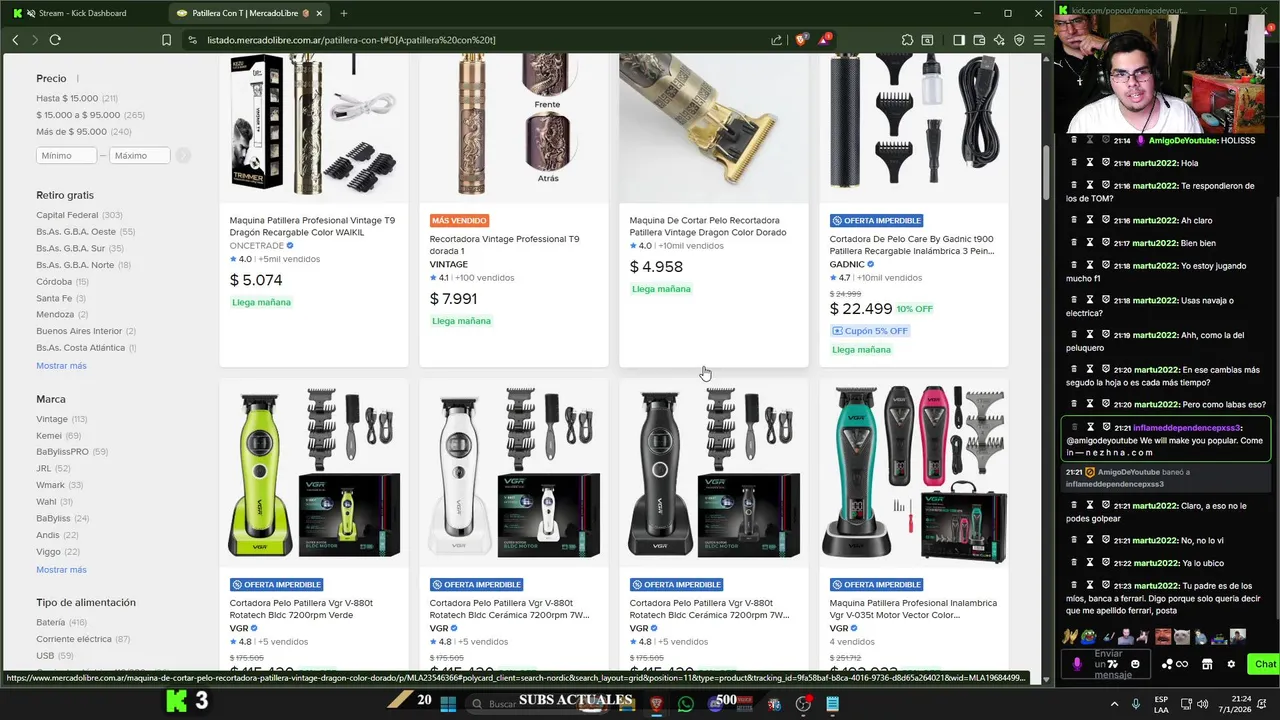Open WhatsApp from the taskbar
The width and height of the screenshot is (1280, 720).
point(685,704)
